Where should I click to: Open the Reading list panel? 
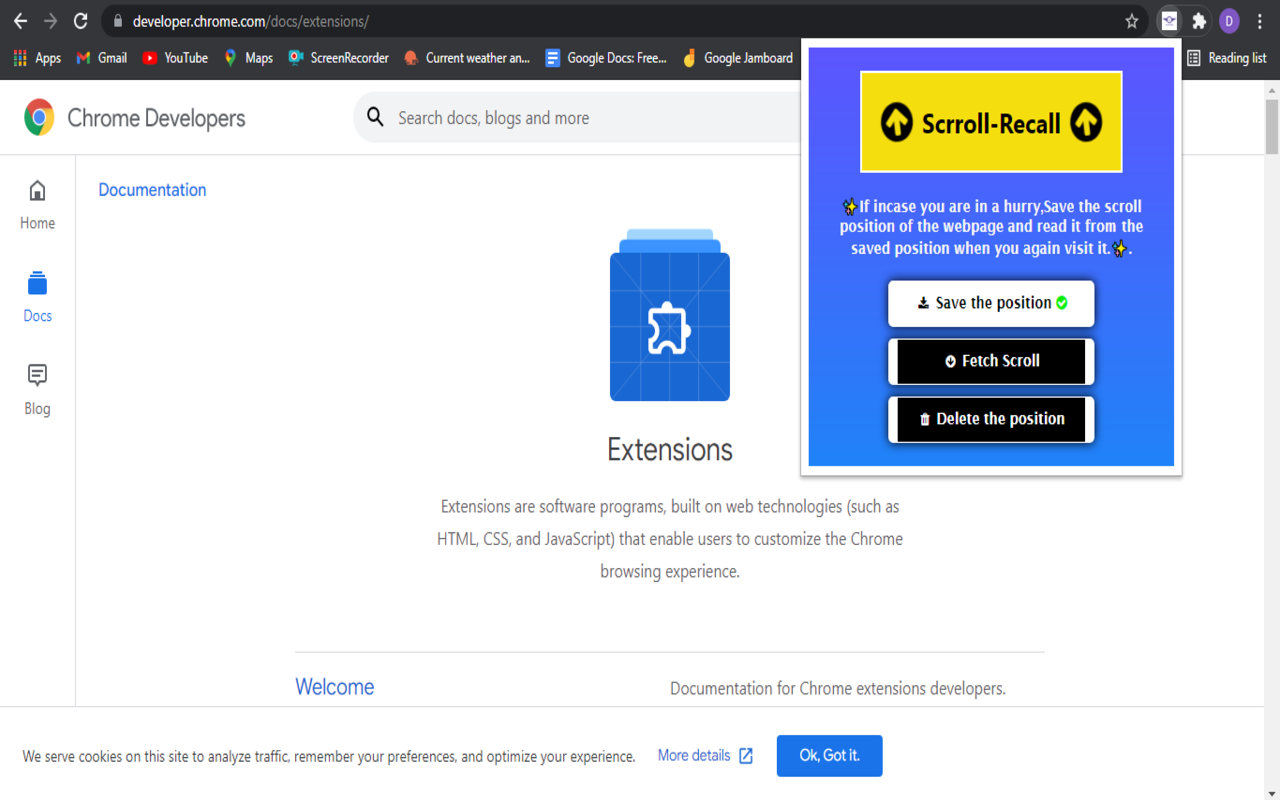tap(1226, 58)
